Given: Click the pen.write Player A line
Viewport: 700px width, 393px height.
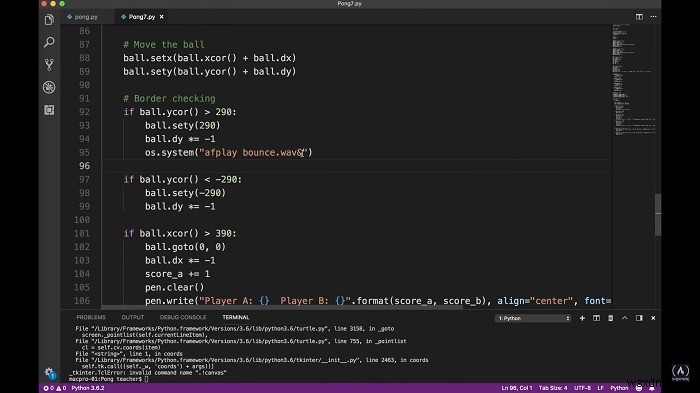Looking at the screenshot, I should 378,301.
